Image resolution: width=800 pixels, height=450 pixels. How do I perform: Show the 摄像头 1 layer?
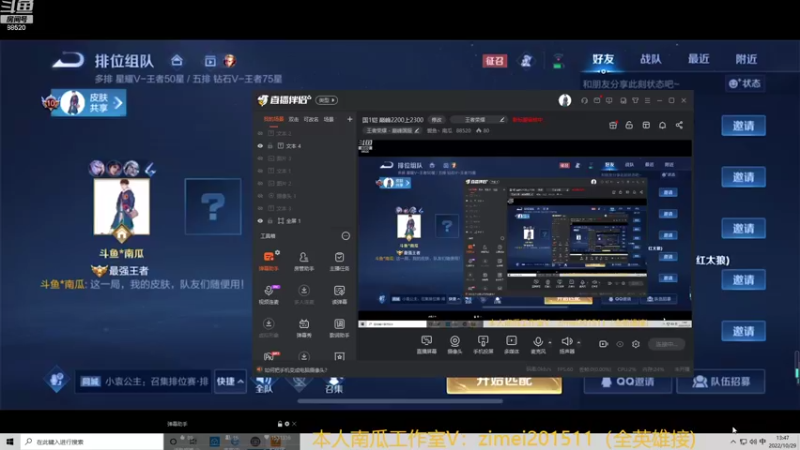pyautogui.click(x=260, y=196)
